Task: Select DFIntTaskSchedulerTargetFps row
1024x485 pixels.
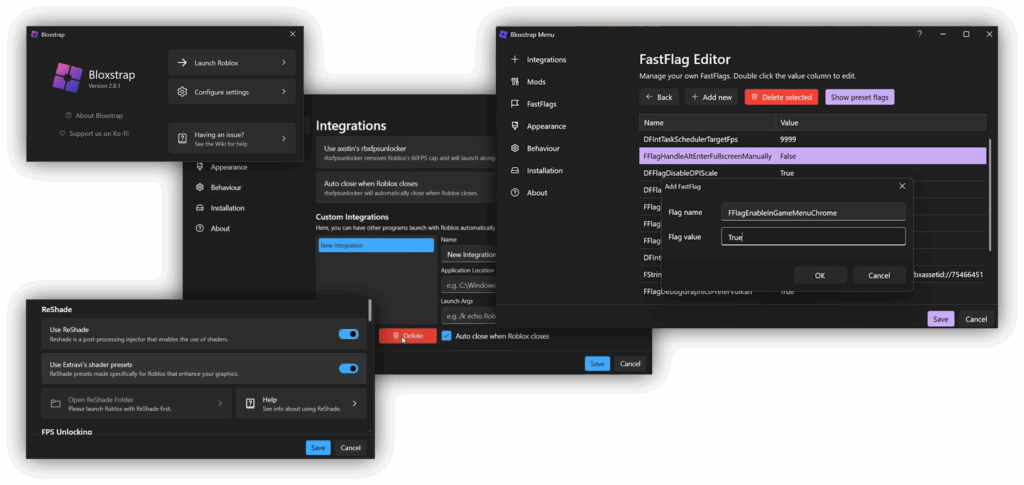Action: pos(812,139)
